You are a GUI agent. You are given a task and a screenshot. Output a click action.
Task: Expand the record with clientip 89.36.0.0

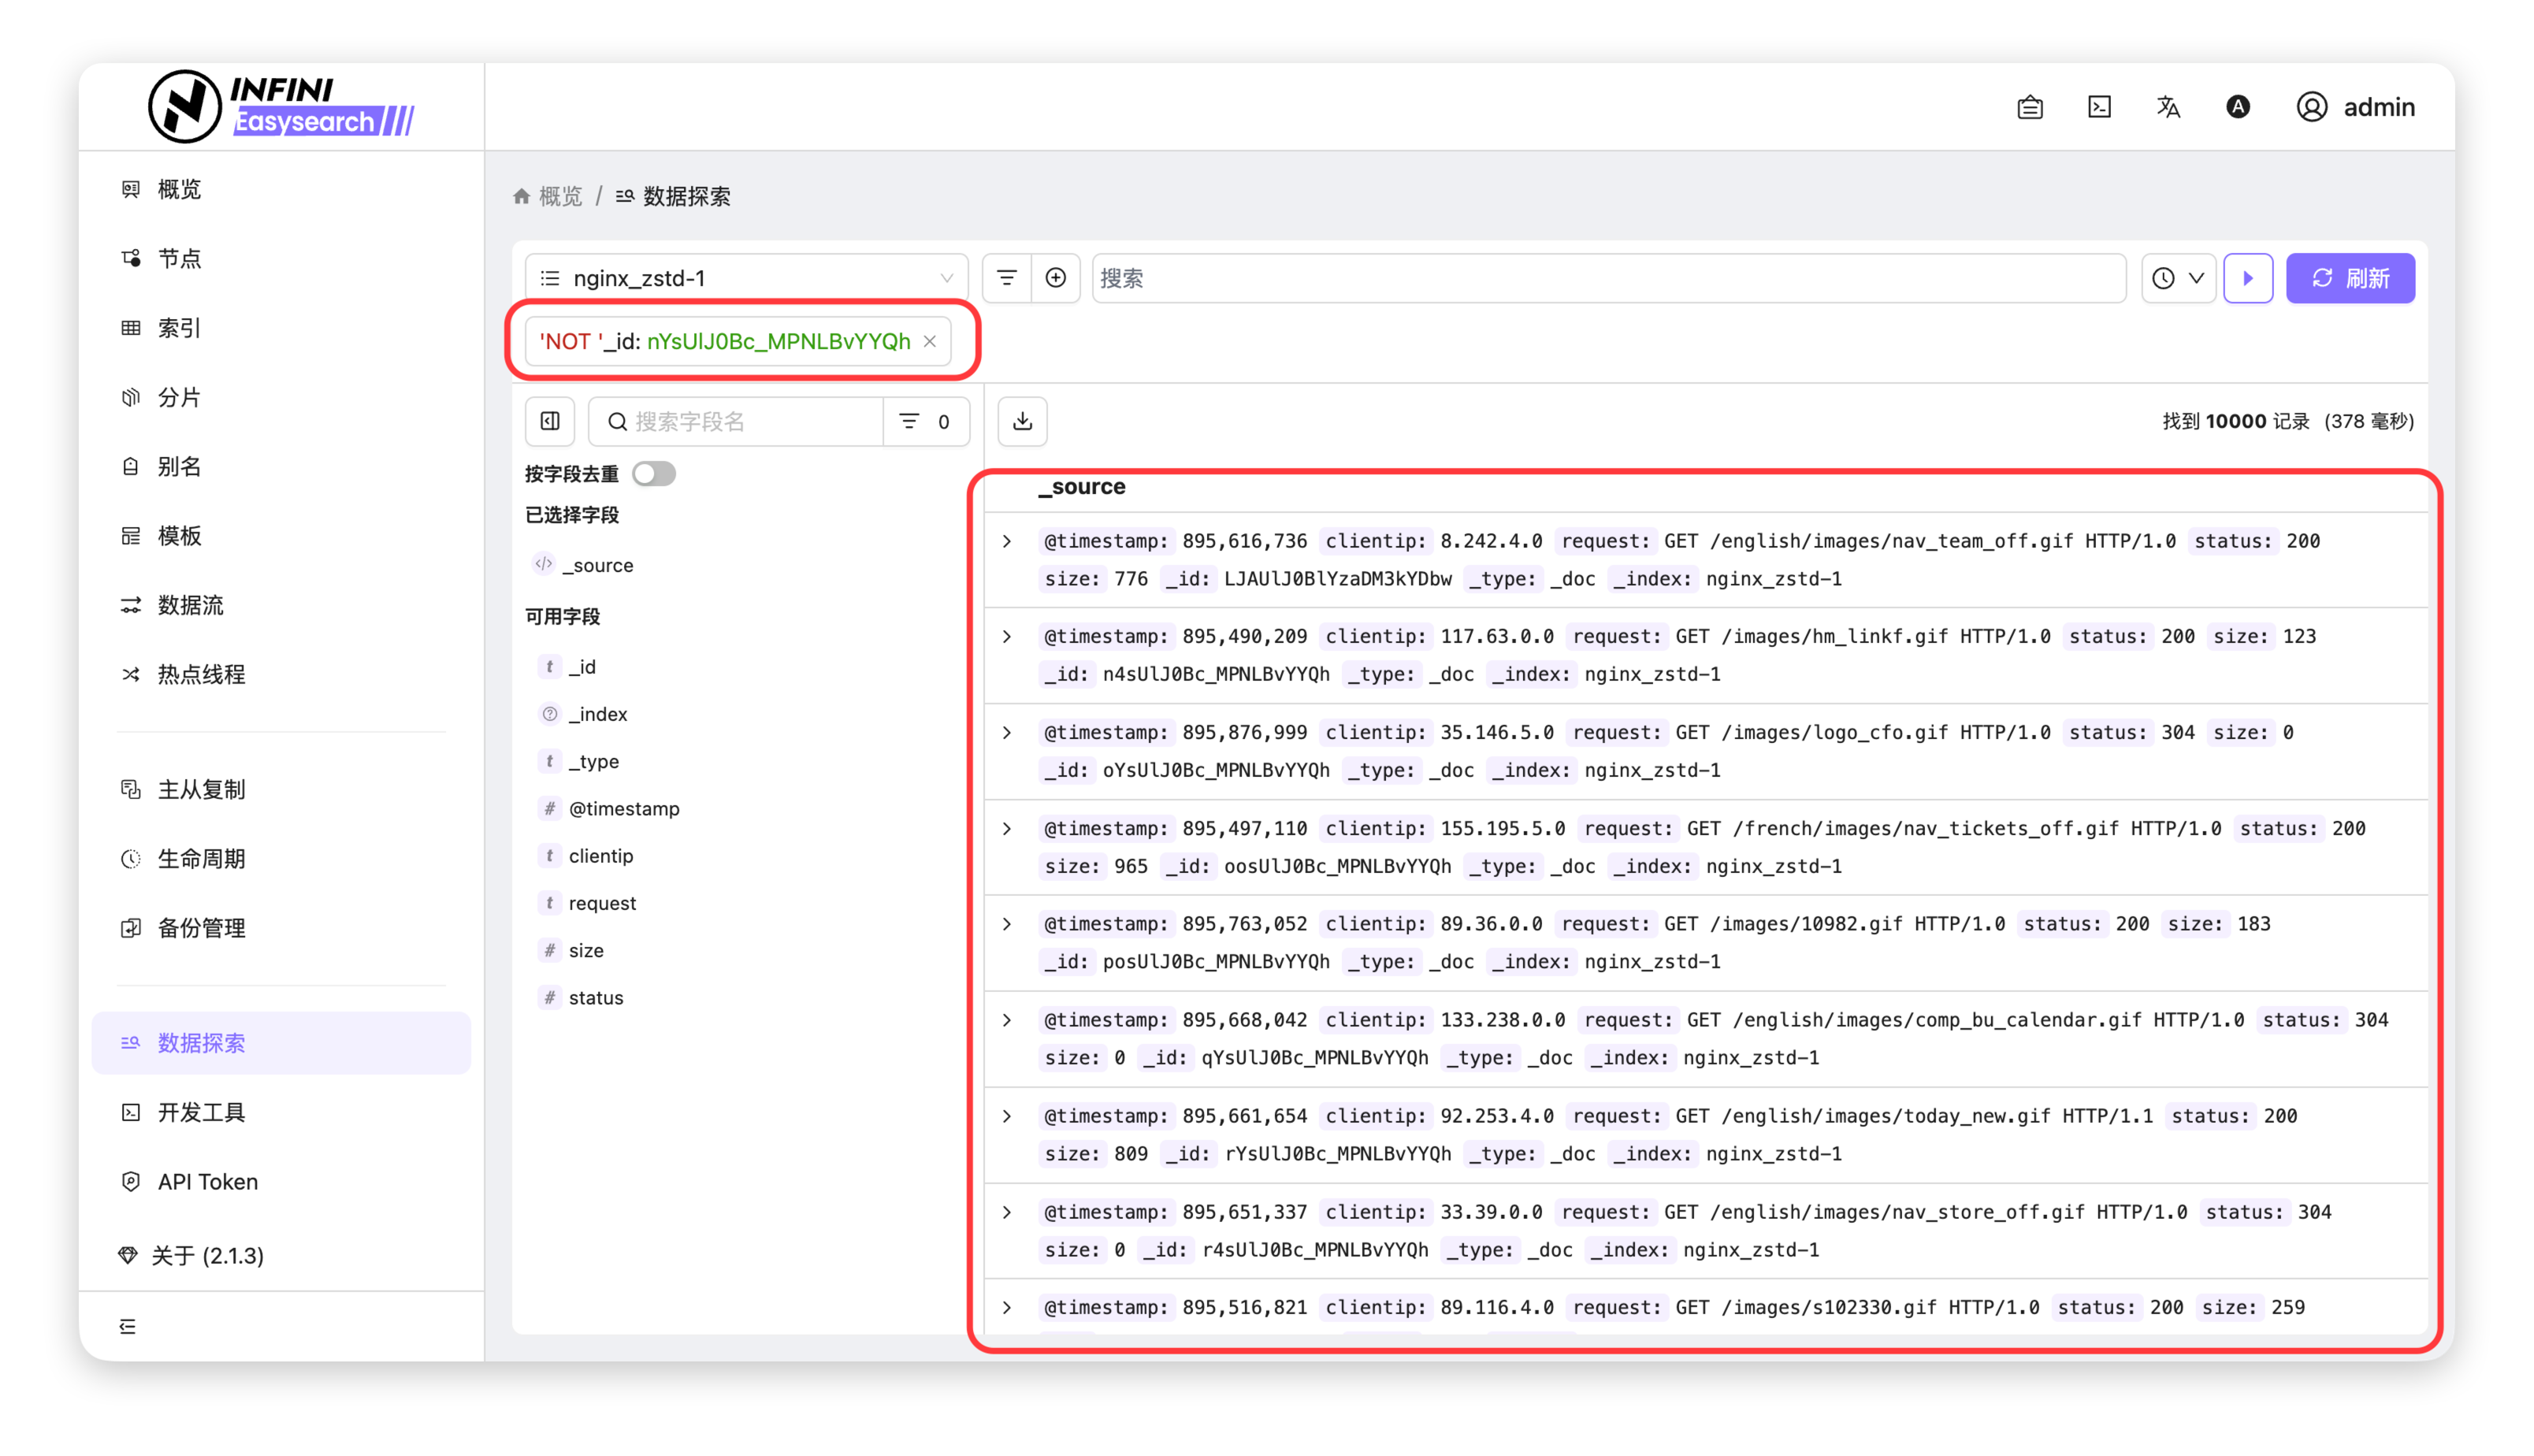click(x=1007, y=924)
